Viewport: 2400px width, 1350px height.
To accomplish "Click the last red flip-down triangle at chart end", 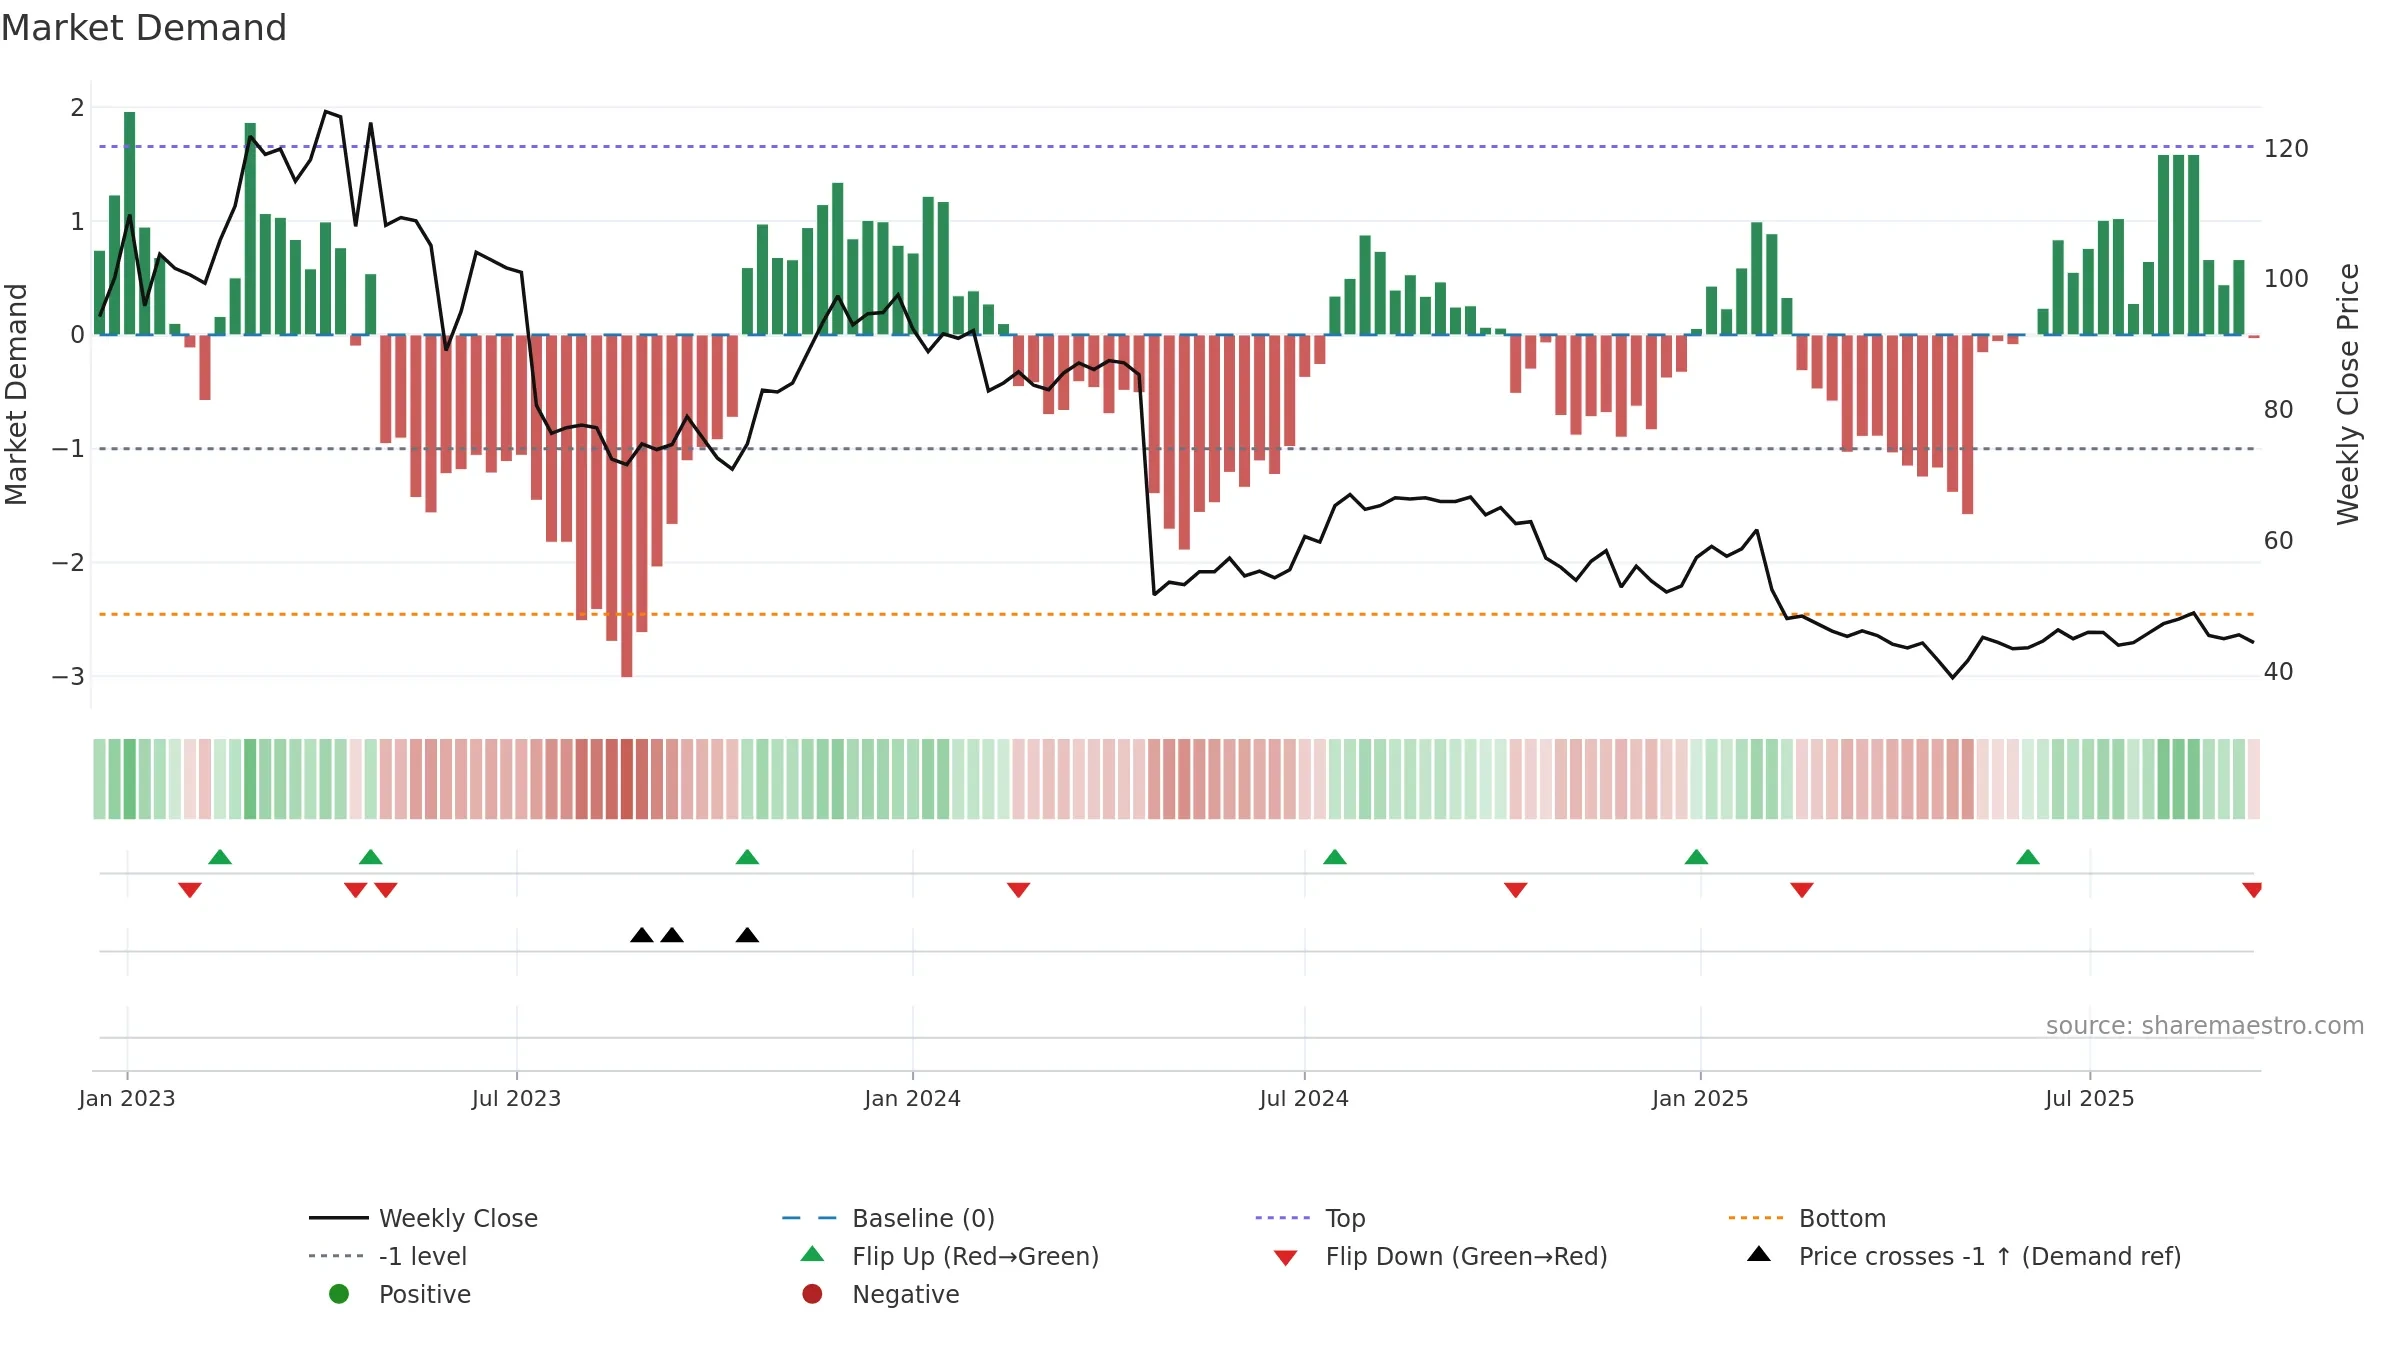I will pyautogui.click(x=2252, y=890).
